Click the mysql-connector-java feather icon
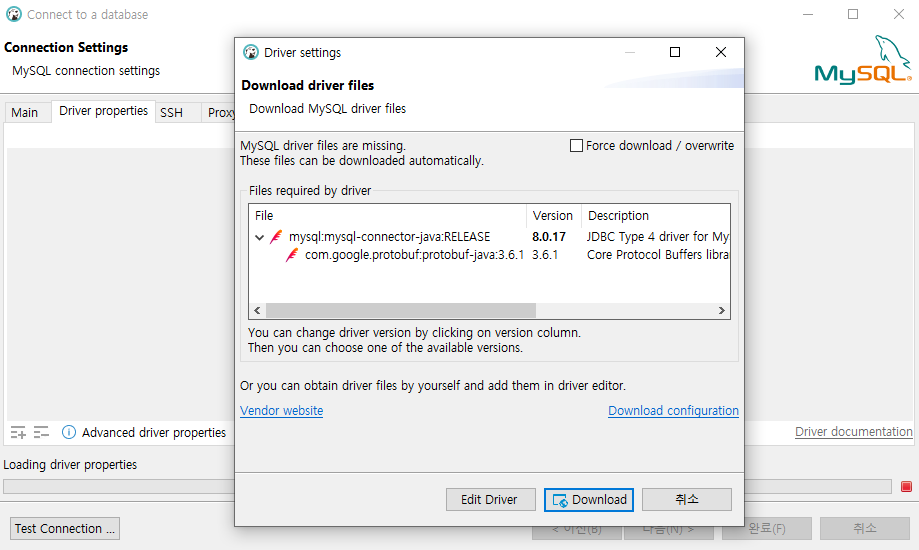Image resolution: width=919 pixels, height=550 pixels. click(x=276, y=237)
